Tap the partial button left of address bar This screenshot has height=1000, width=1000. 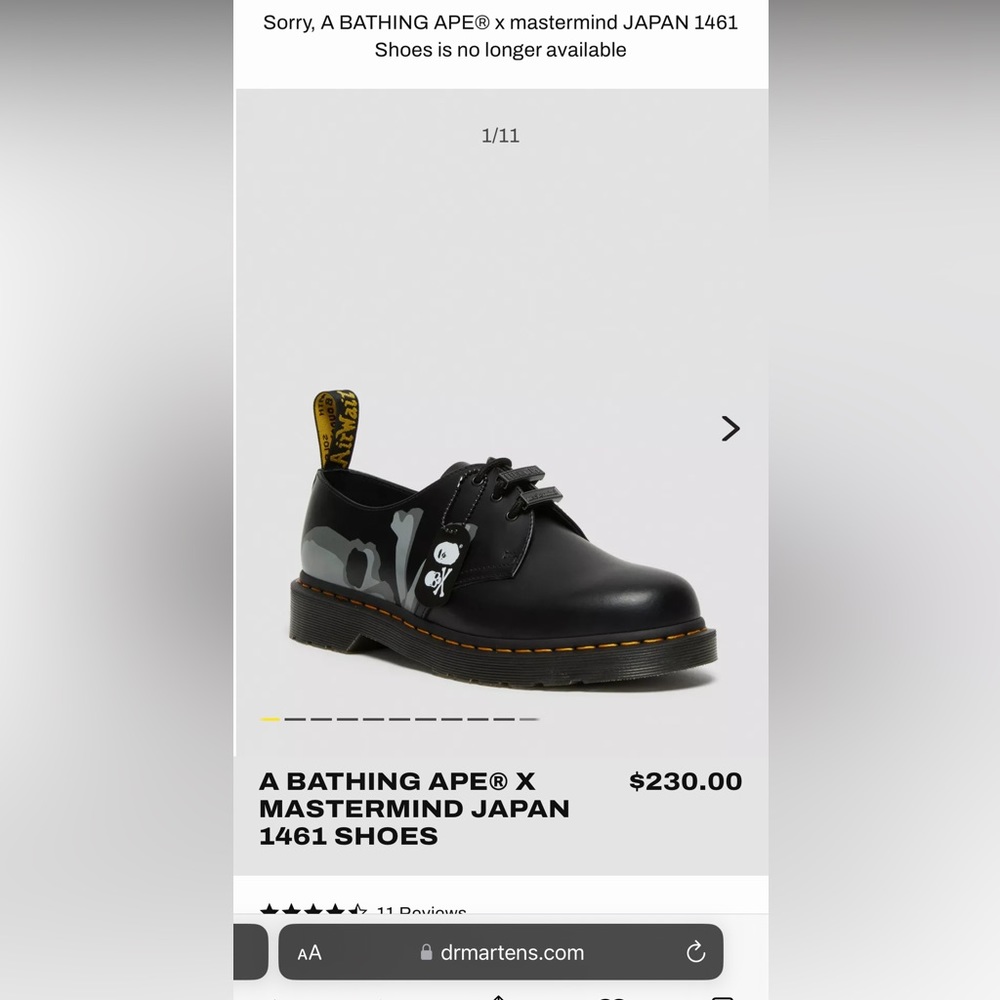tap(249, 952)
